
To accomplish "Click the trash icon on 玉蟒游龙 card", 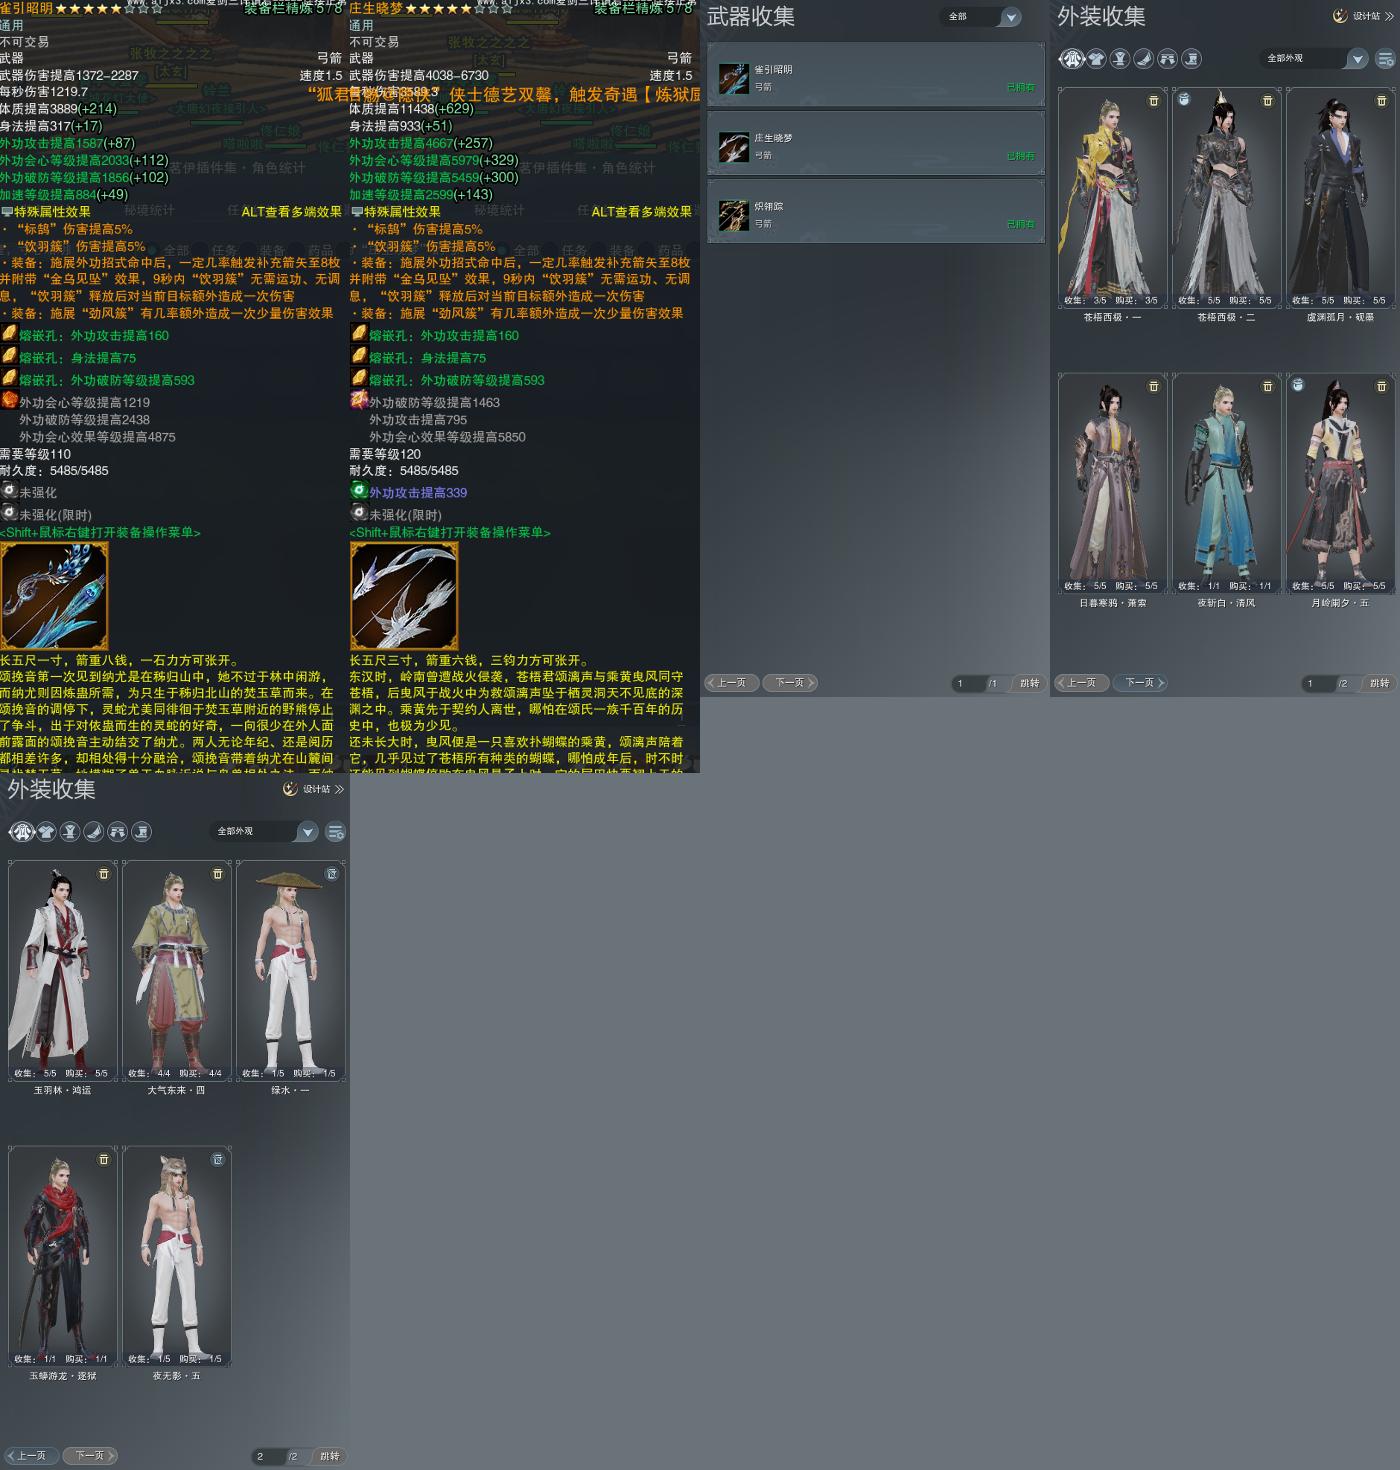I will (104, 1160).
